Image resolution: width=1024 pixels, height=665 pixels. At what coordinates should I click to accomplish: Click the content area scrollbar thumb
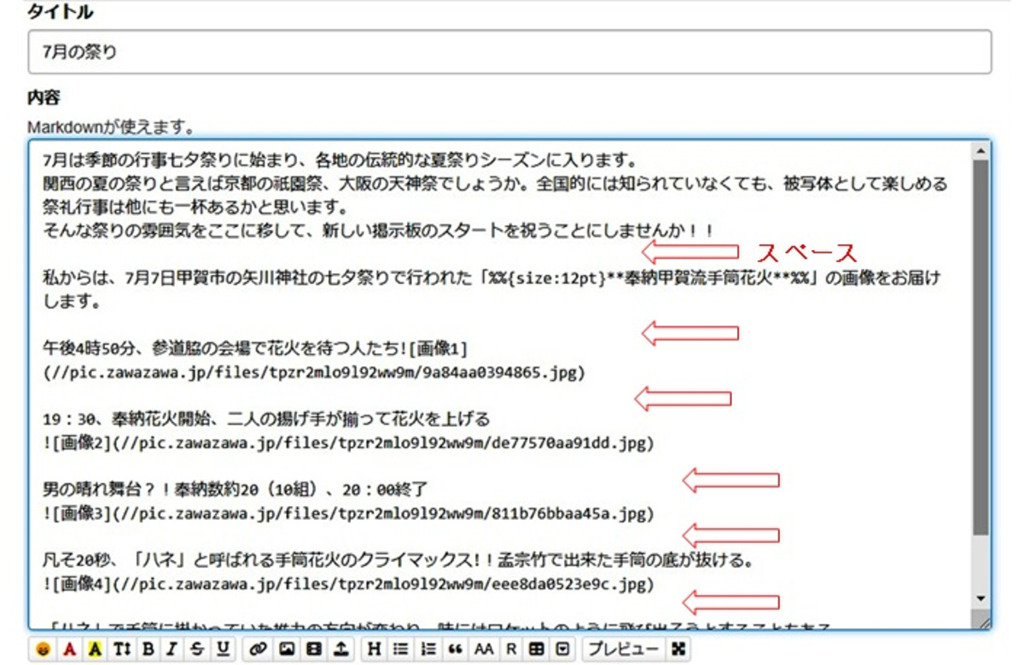[x=981, y=346]
